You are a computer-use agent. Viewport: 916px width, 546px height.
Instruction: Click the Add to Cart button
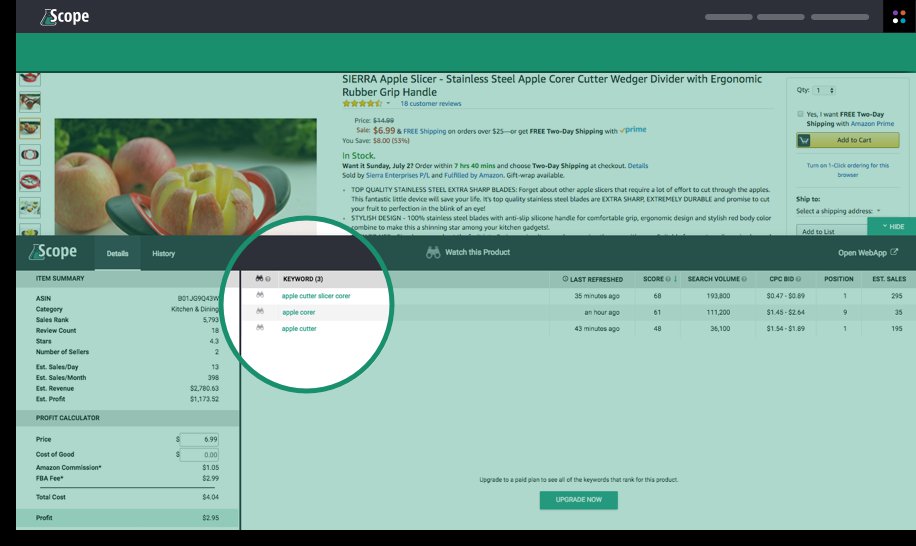(x=848, y=140)
